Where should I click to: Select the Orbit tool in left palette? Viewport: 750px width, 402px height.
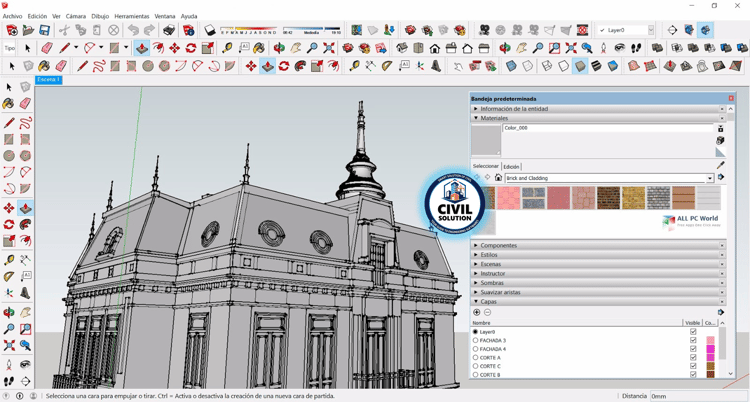(x=9, y=313)
